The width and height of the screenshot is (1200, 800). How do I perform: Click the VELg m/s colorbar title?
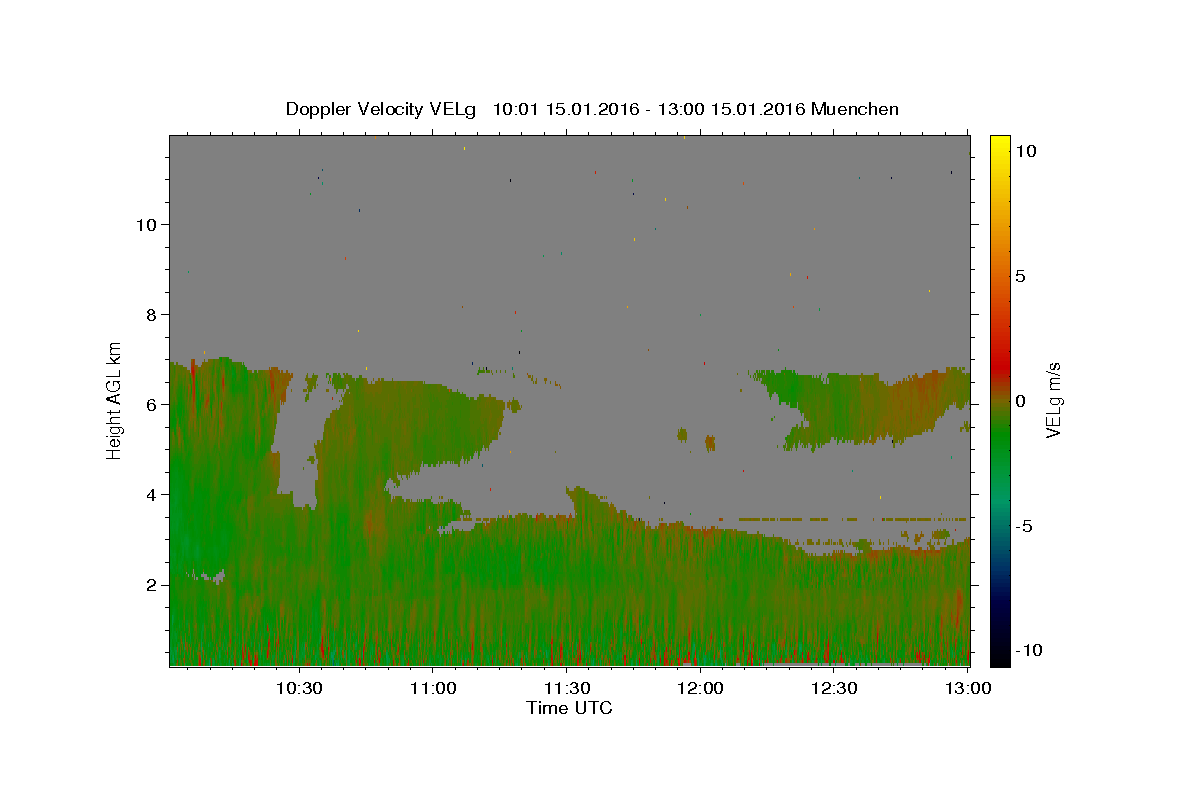click(1053, 400)
